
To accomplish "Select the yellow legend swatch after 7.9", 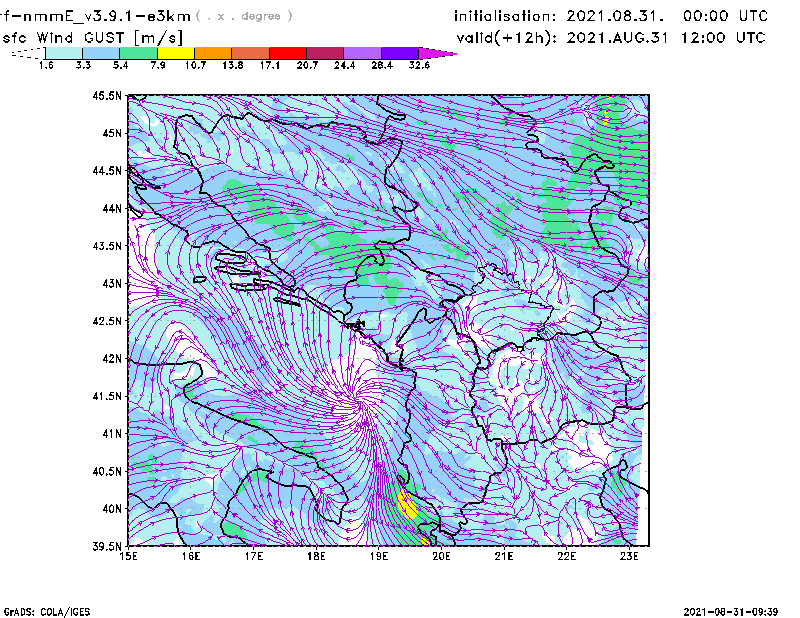I will tap(176, 53).
